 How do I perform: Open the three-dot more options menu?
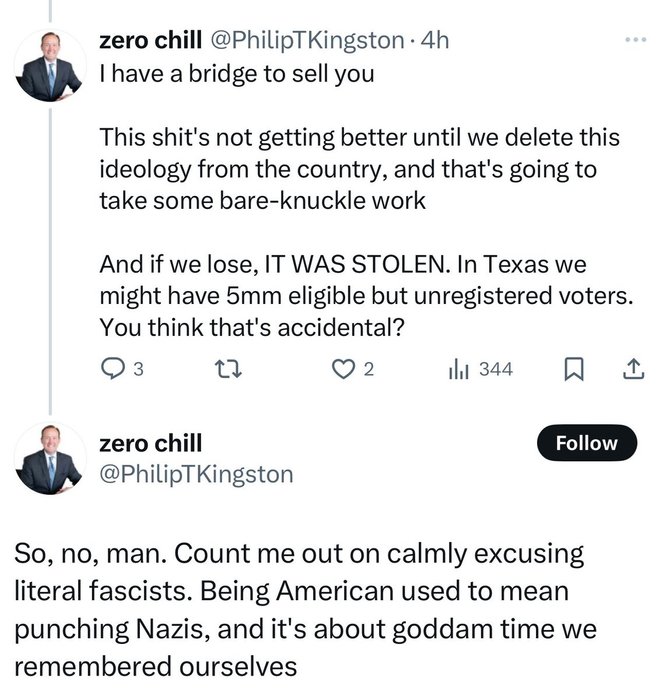click(x=634, y=41)
